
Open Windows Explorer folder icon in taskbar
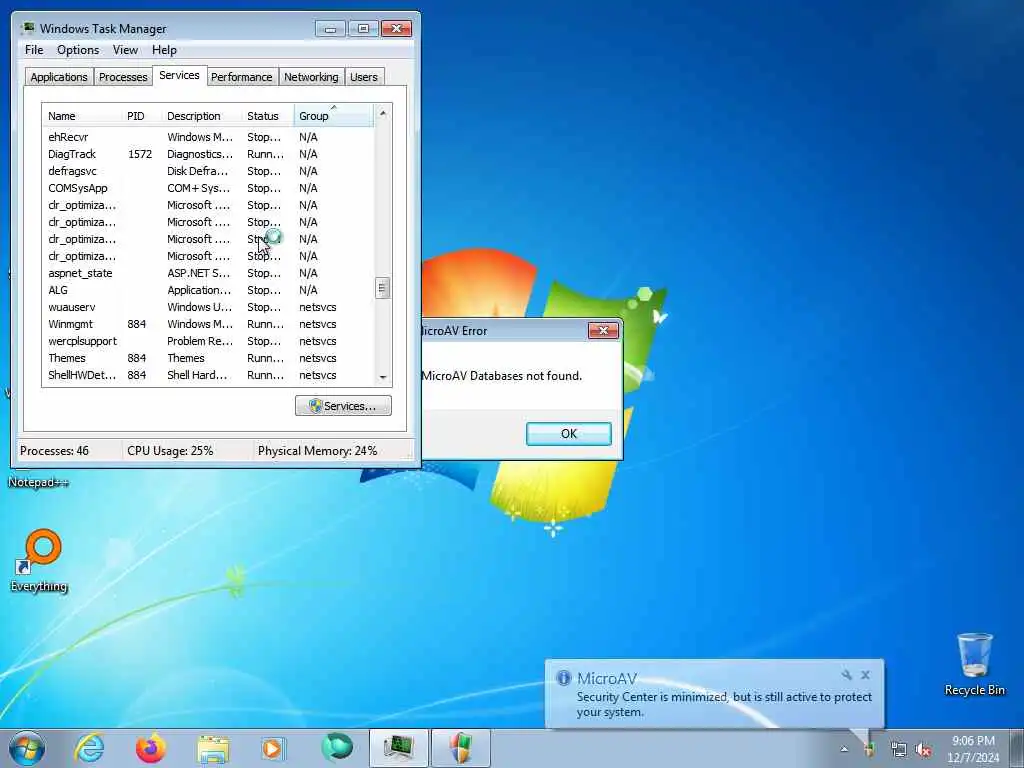pos(213,749)
